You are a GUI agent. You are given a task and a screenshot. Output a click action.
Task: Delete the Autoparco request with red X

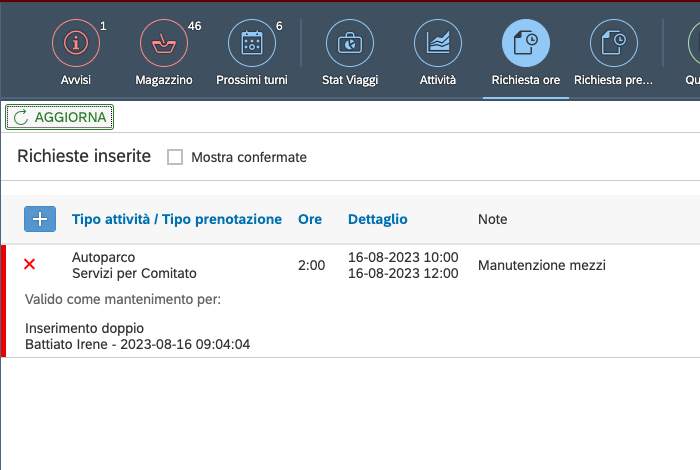tap(29, 264)
